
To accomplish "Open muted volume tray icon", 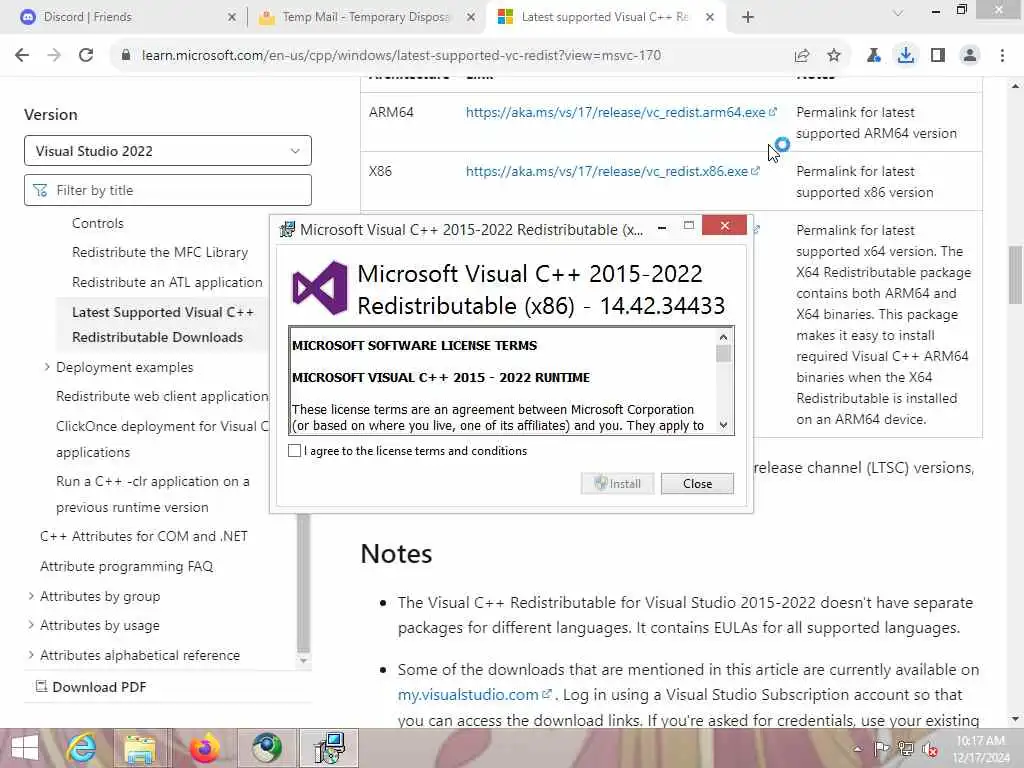I will pos(929,749).
